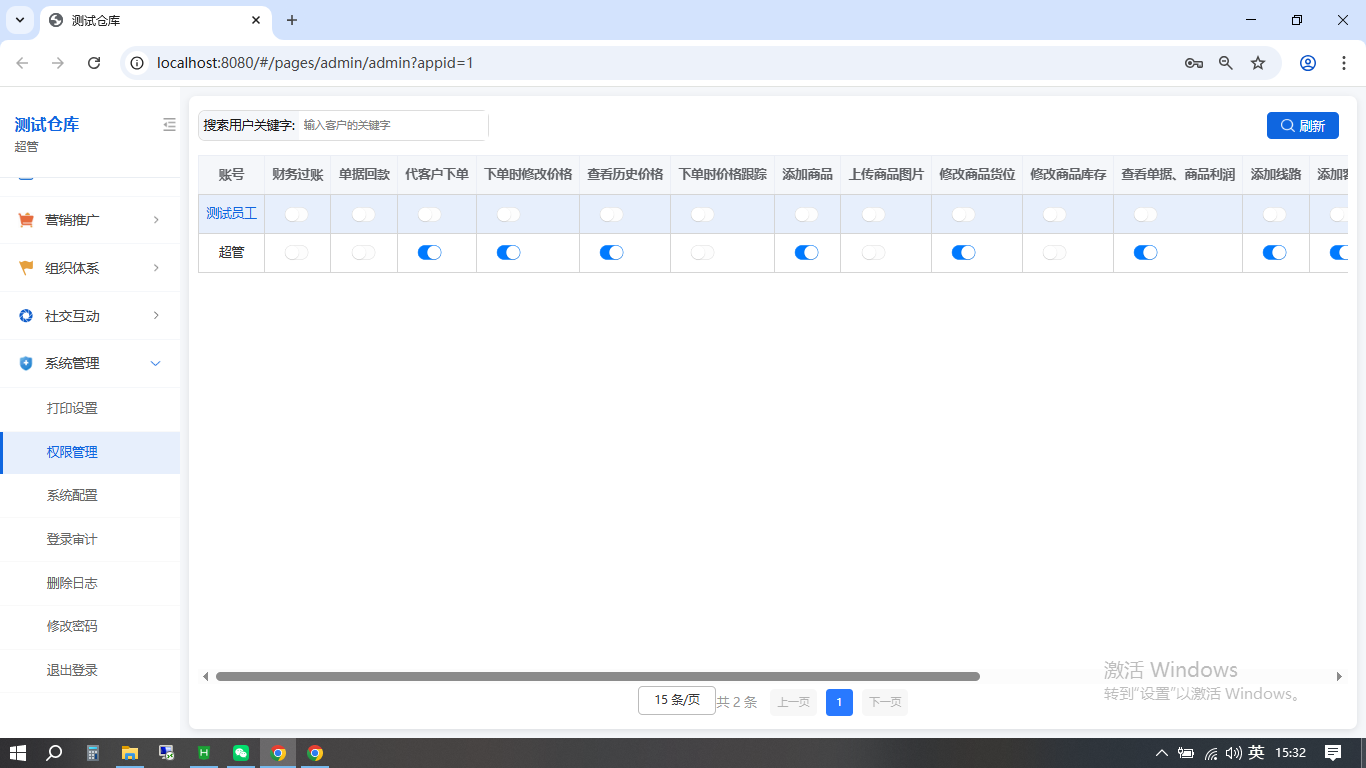Open the 测试员工 account link

point(231,213)
